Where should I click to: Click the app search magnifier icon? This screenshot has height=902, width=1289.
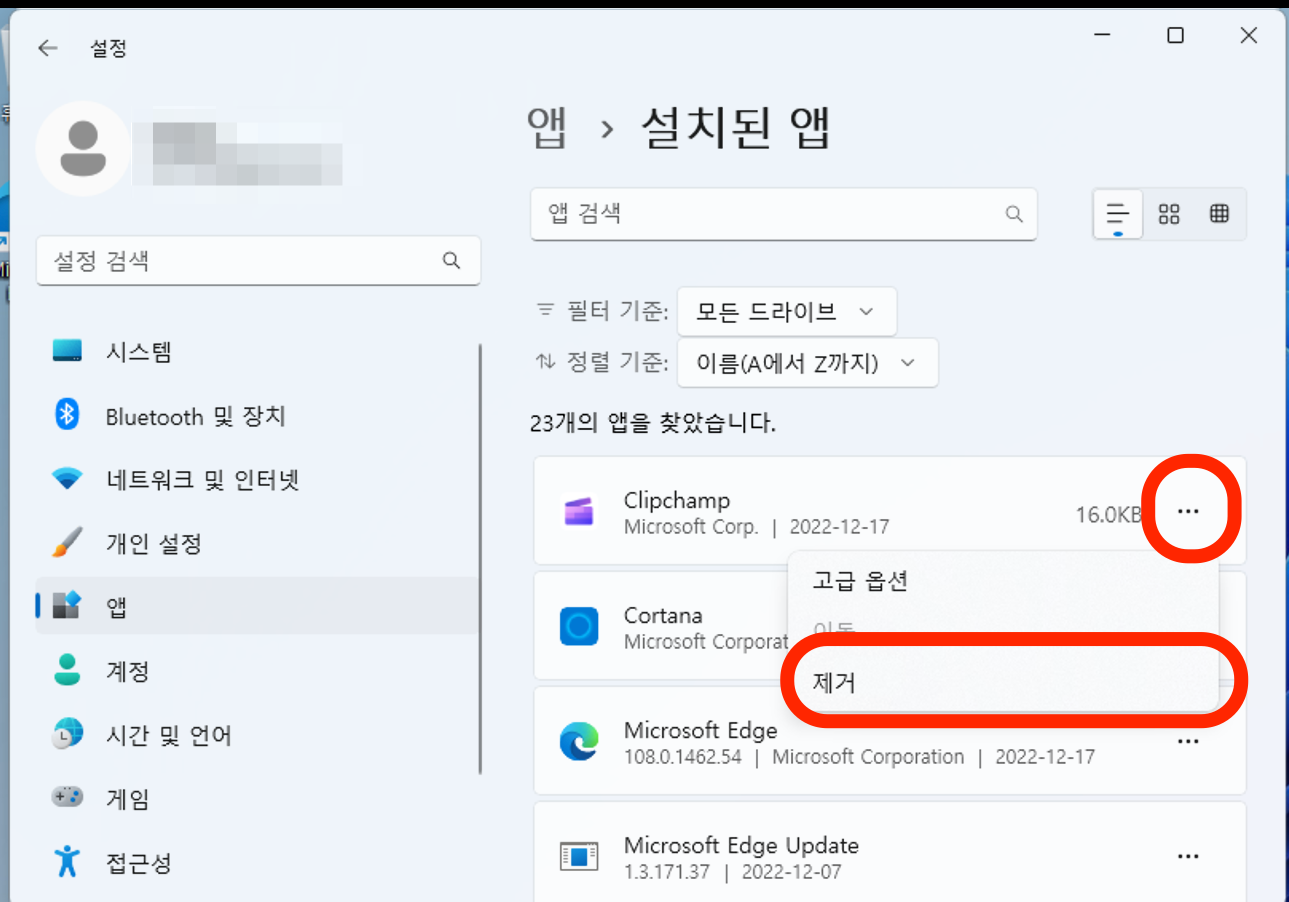click(x=1014, y=214)
